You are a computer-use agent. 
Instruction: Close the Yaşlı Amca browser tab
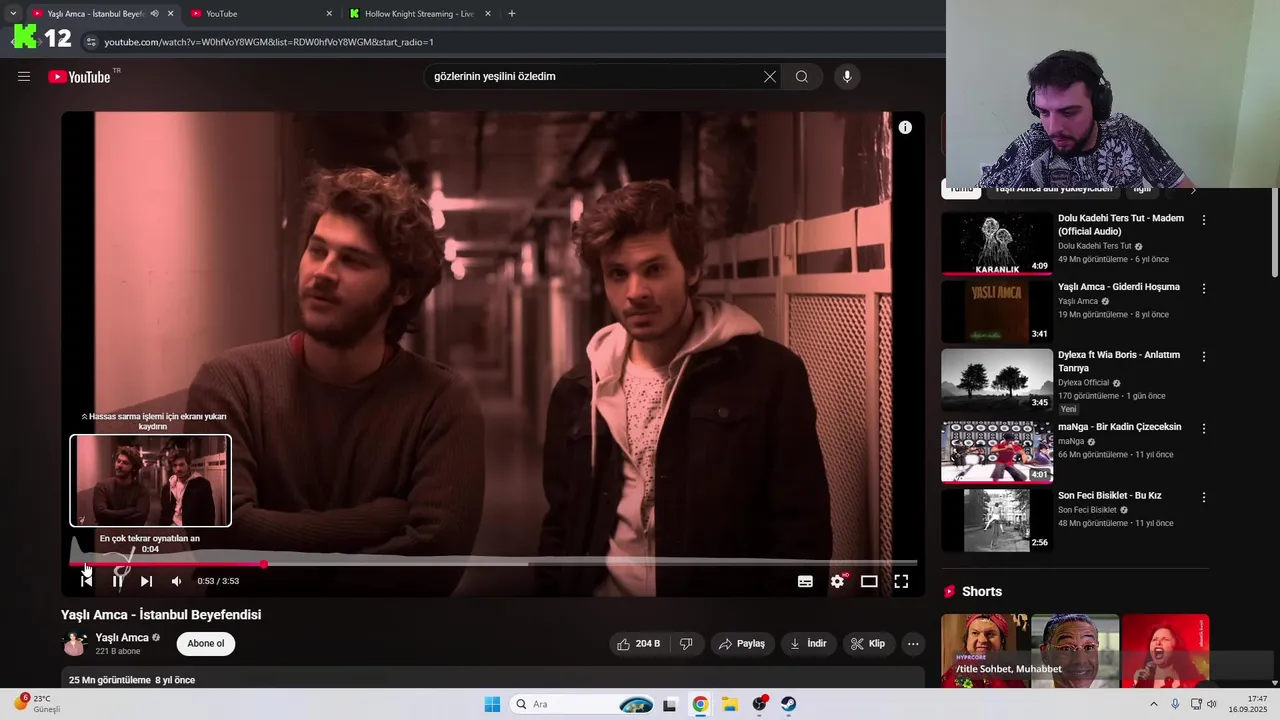[x=170, y=14]
